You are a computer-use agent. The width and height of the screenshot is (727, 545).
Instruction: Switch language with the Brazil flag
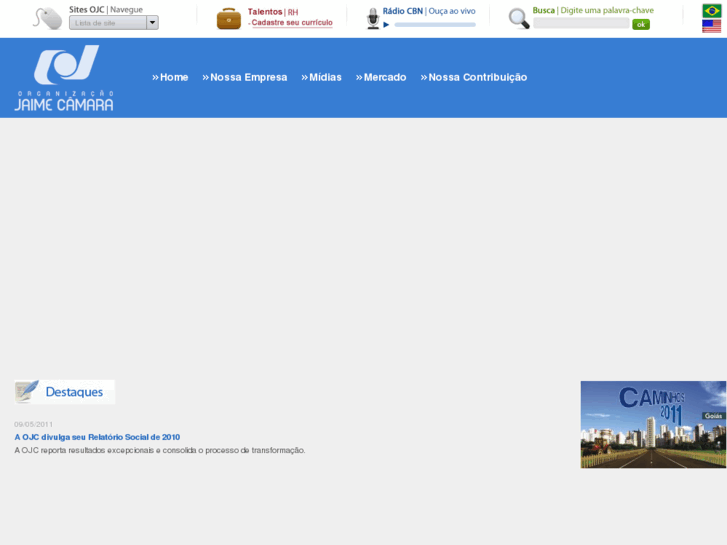pos(712,11)
